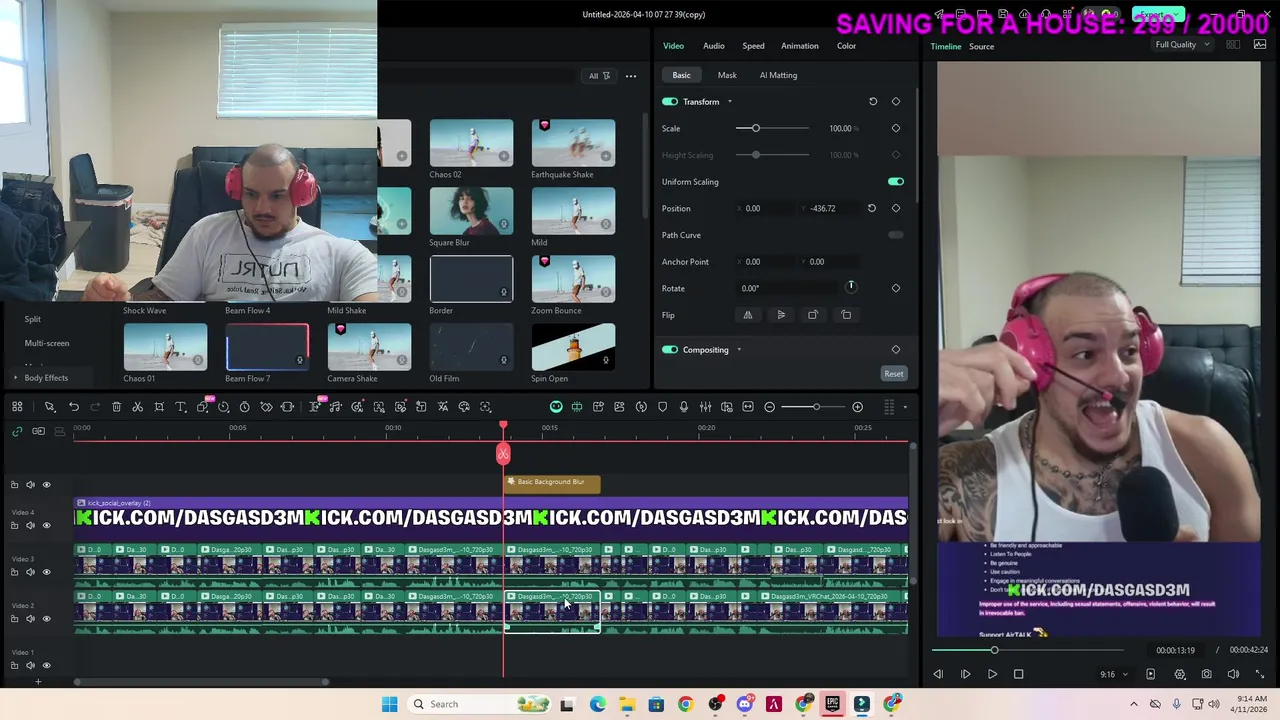The image size is (1280, 720).
Task: Adjust the timeline zoom slider
Action: 815,407
